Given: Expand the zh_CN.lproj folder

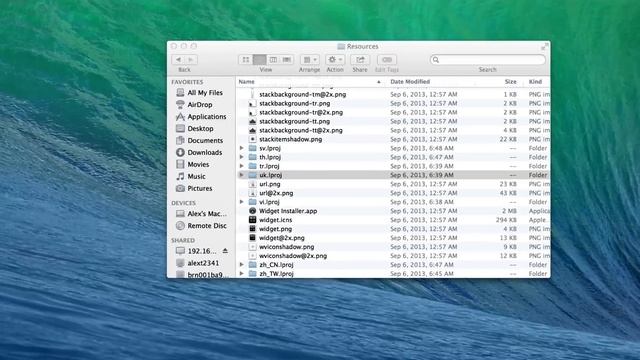Looking at the screenshot, I should pyautogui.click(x=241, y=265).
